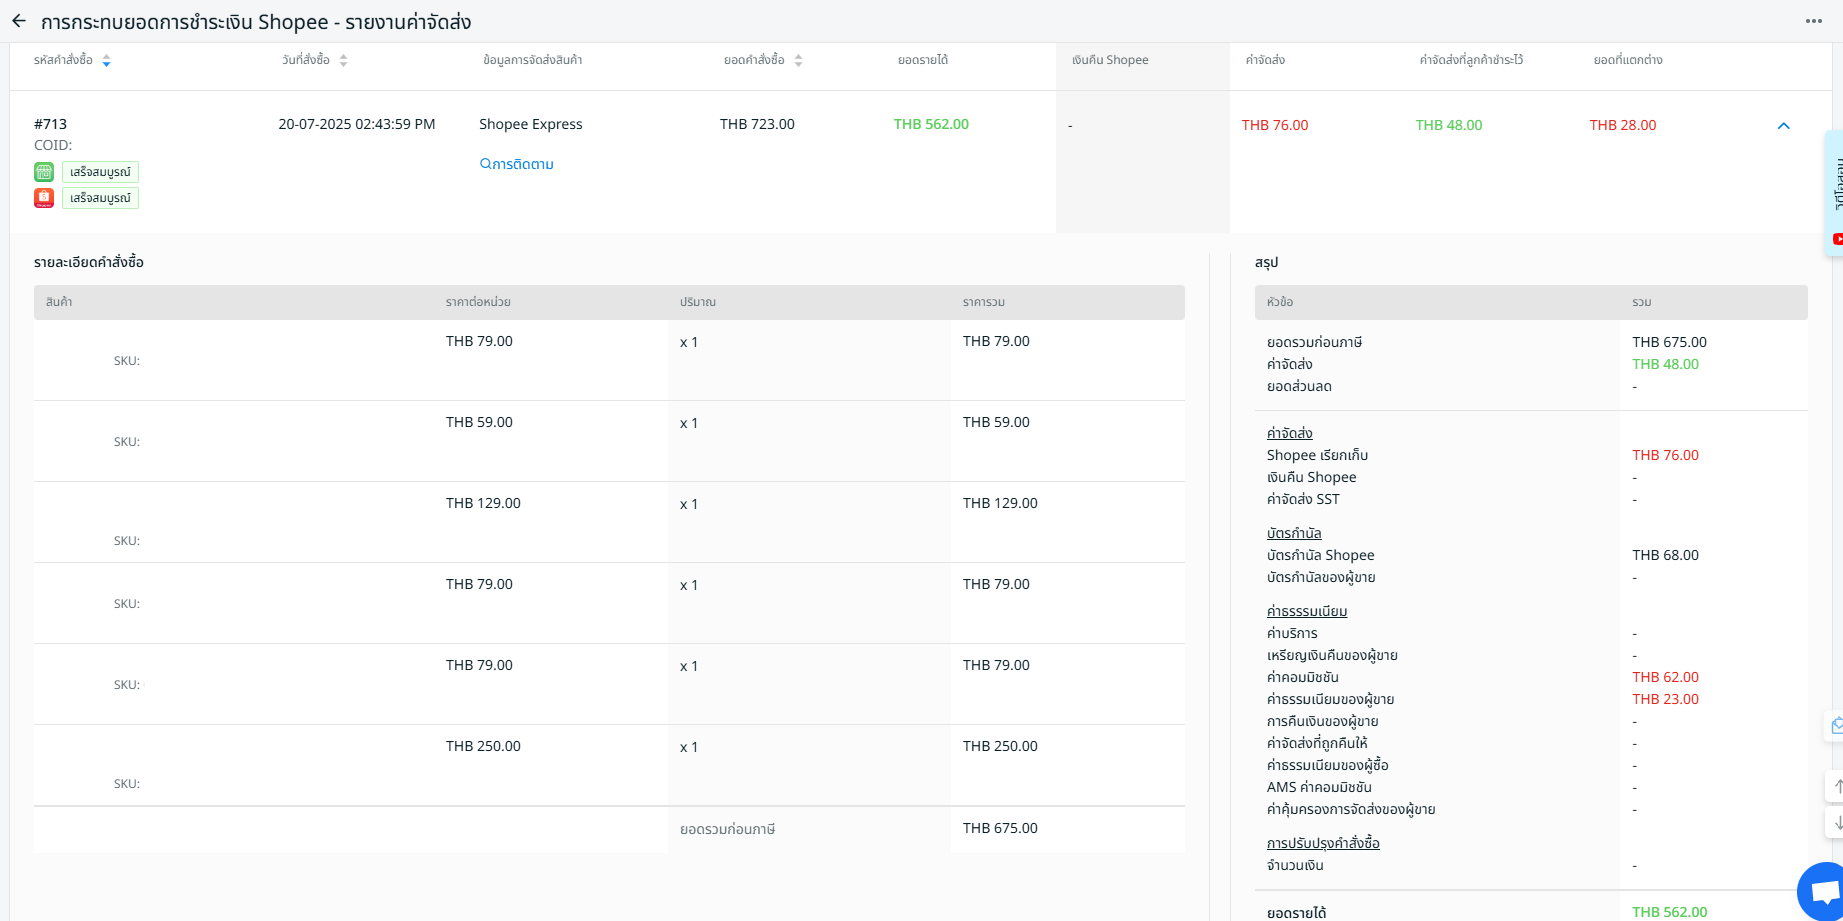Click the orange Shopee icon
The width and height of the screenshot is (1843, 921).
pyautogui.click(x=44, y=198)
